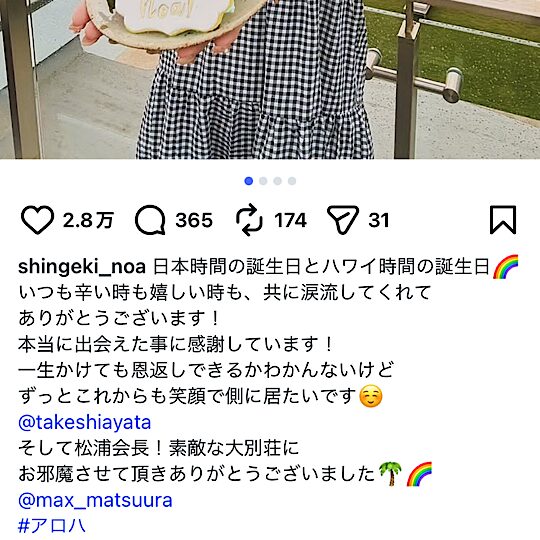Image resolution: width=540 pixels, height=540 pixels.
Task: Tap the 31 shares number
Action: 378,220
